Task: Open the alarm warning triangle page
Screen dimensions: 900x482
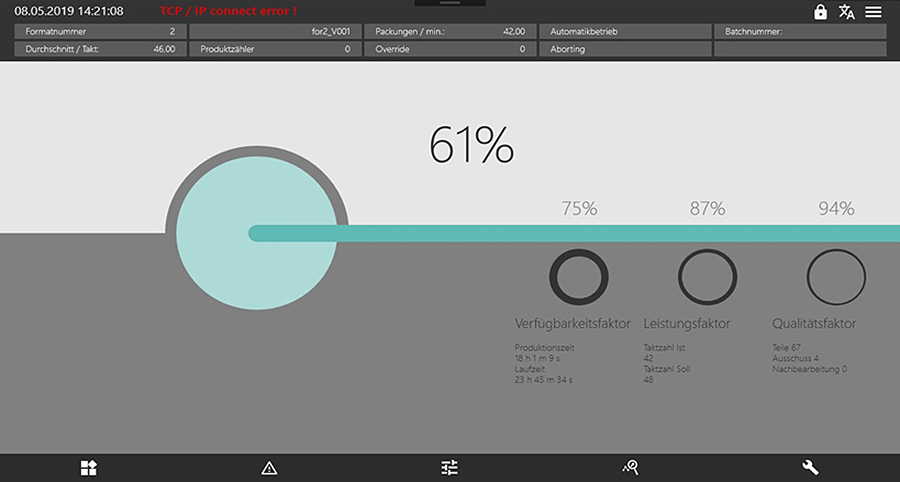Action: pyautogui.click(x=269, y=467)
